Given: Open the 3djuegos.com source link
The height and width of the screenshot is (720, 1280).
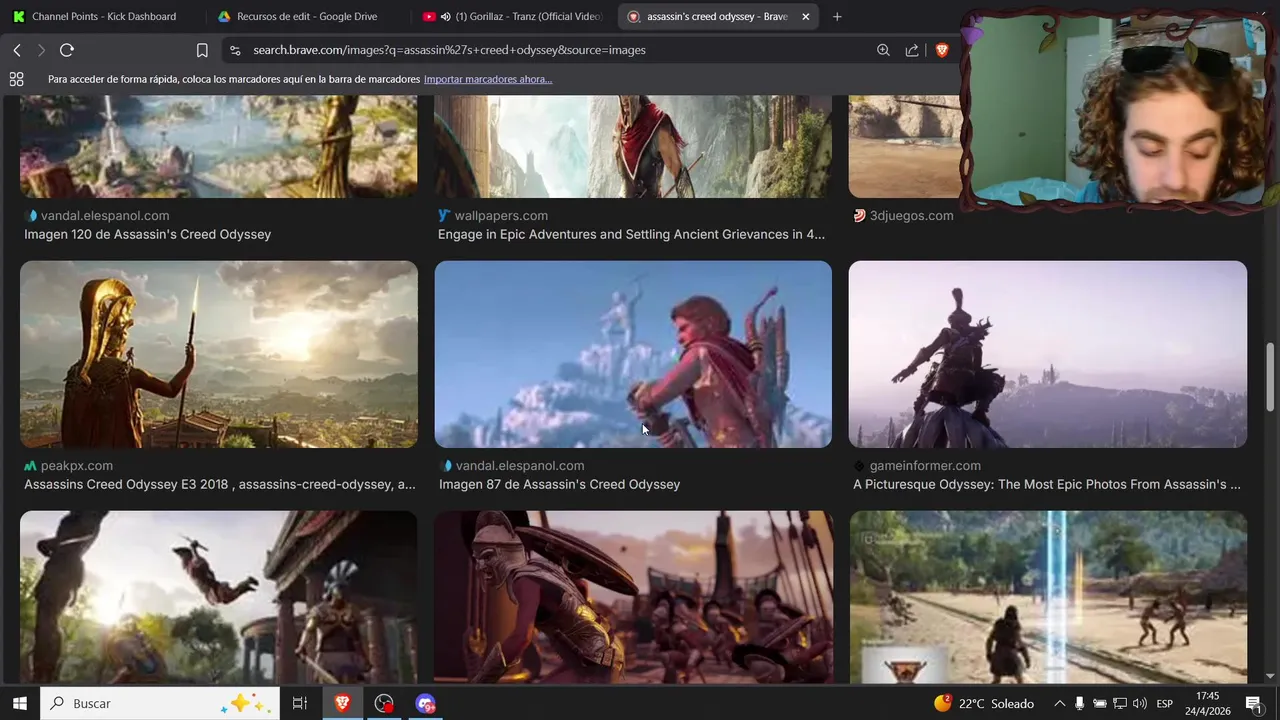Looking at the screenshot, I should (x=911, y=215).
